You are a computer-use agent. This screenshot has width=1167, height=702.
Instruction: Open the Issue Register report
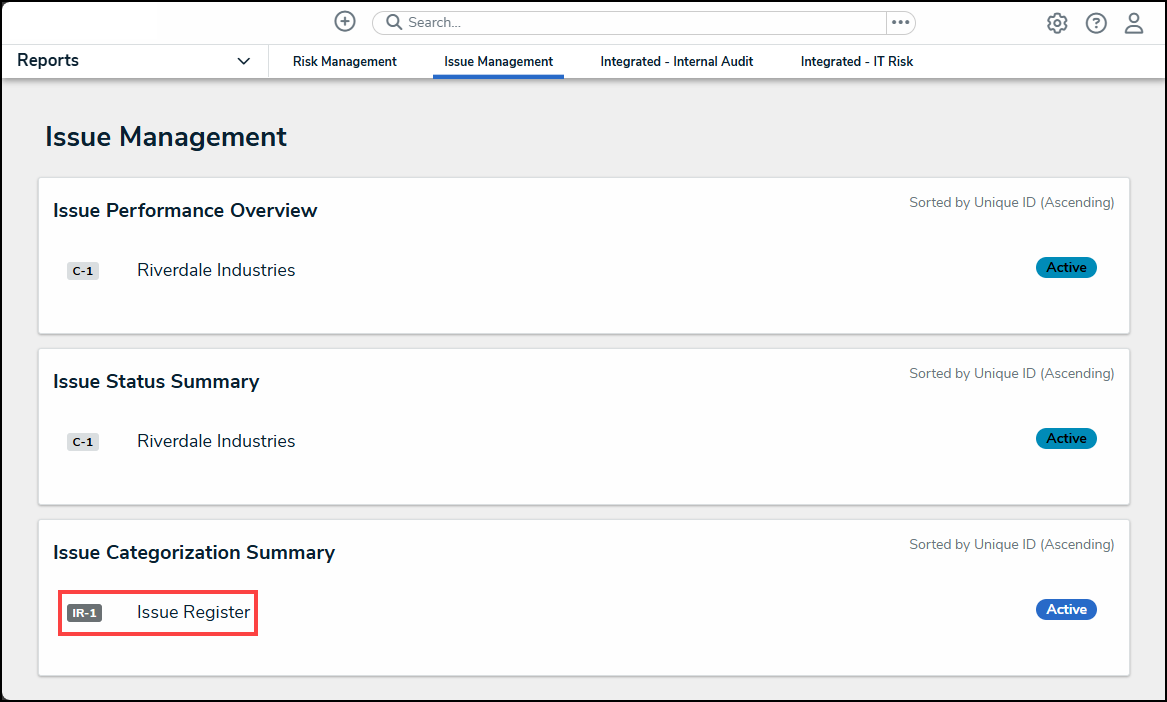tap(194, 612)
